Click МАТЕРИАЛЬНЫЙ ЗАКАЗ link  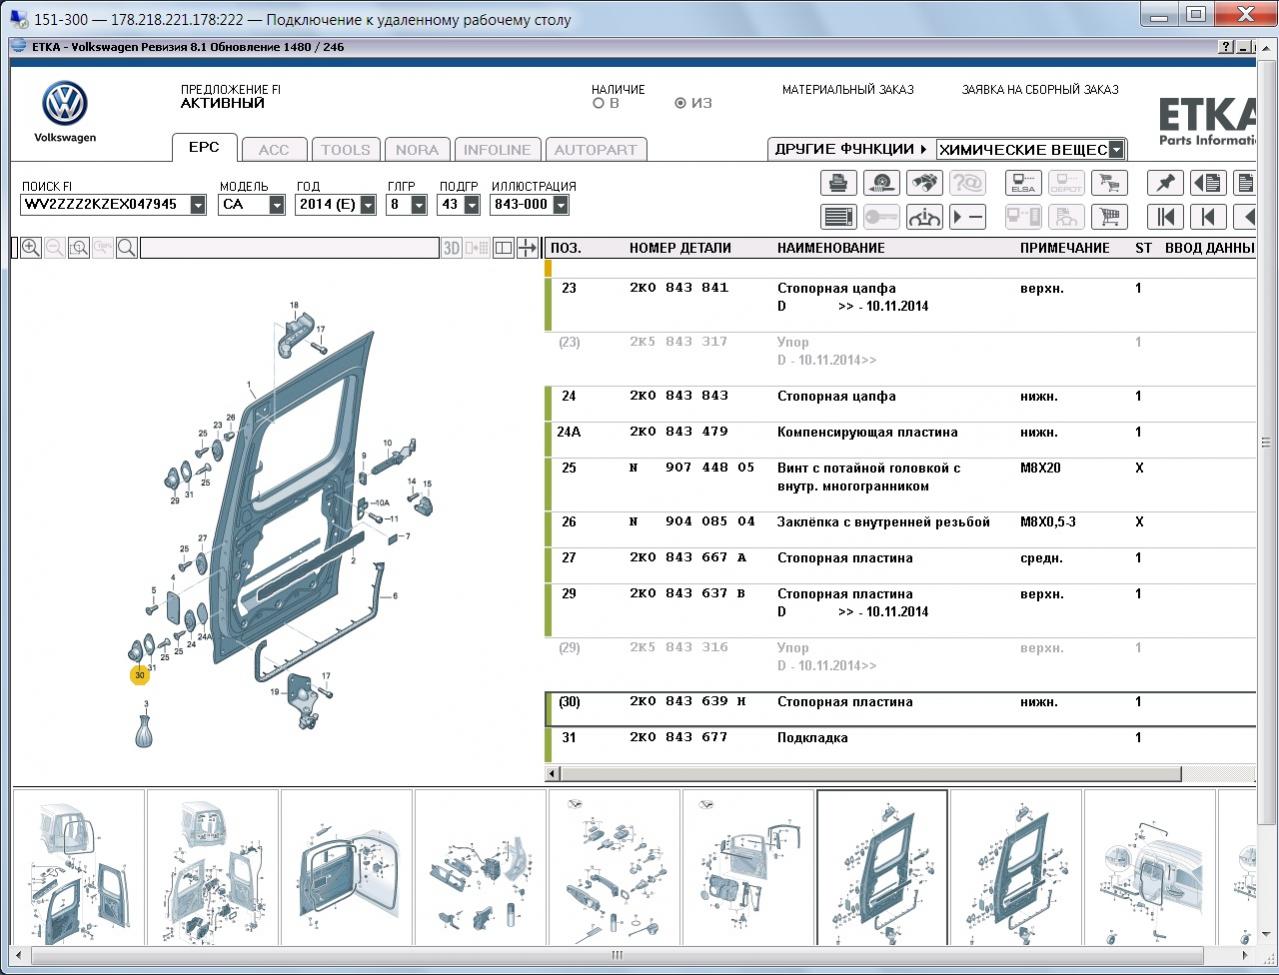pyautogui.click(x=848, y=90)
